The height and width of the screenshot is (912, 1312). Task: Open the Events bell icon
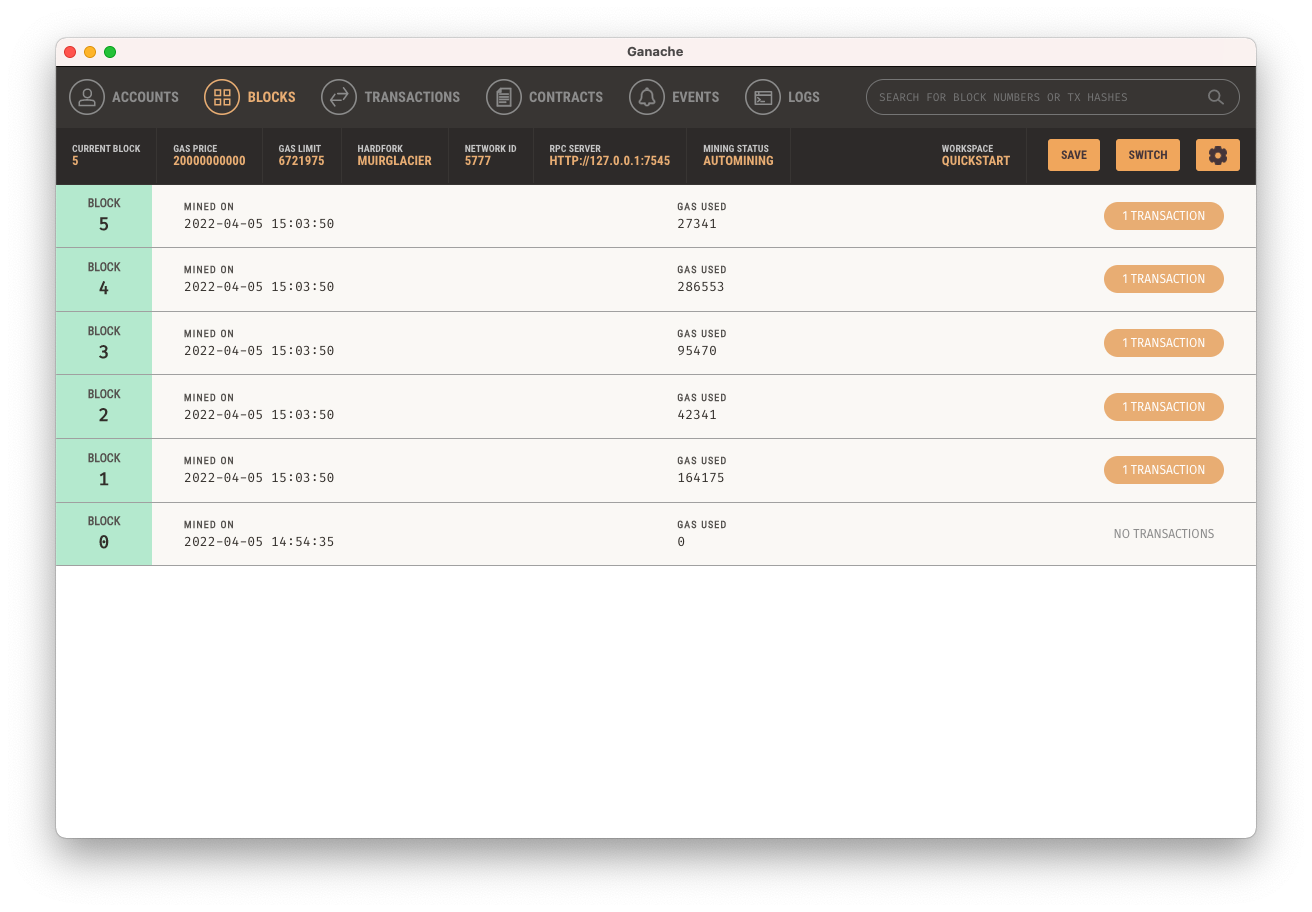pyautogui.click(x=647, y=97)
